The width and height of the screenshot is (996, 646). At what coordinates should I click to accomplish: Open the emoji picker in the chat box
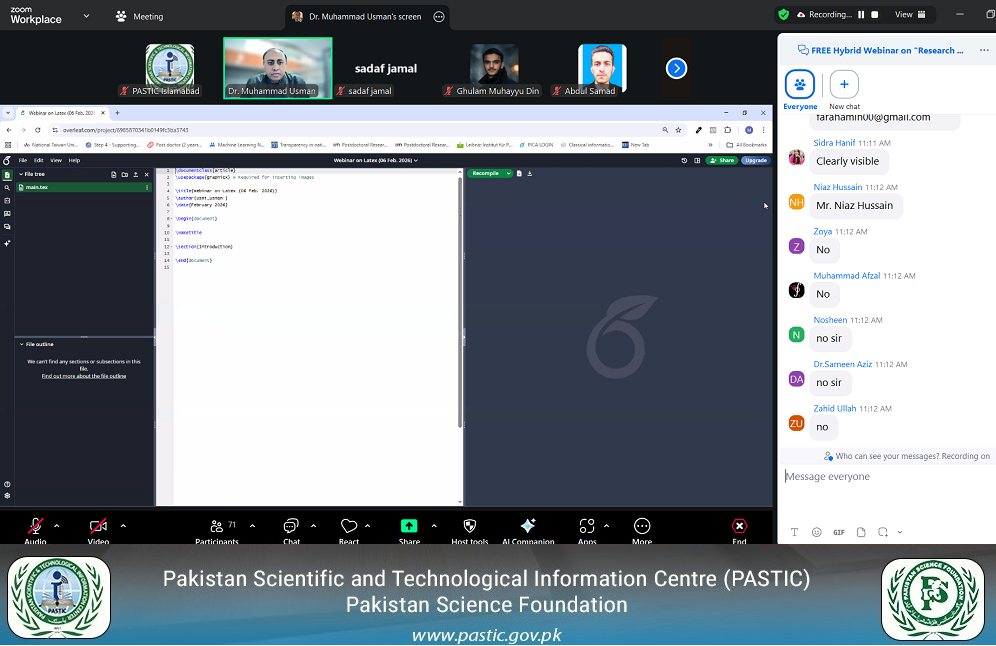point(816,531)
